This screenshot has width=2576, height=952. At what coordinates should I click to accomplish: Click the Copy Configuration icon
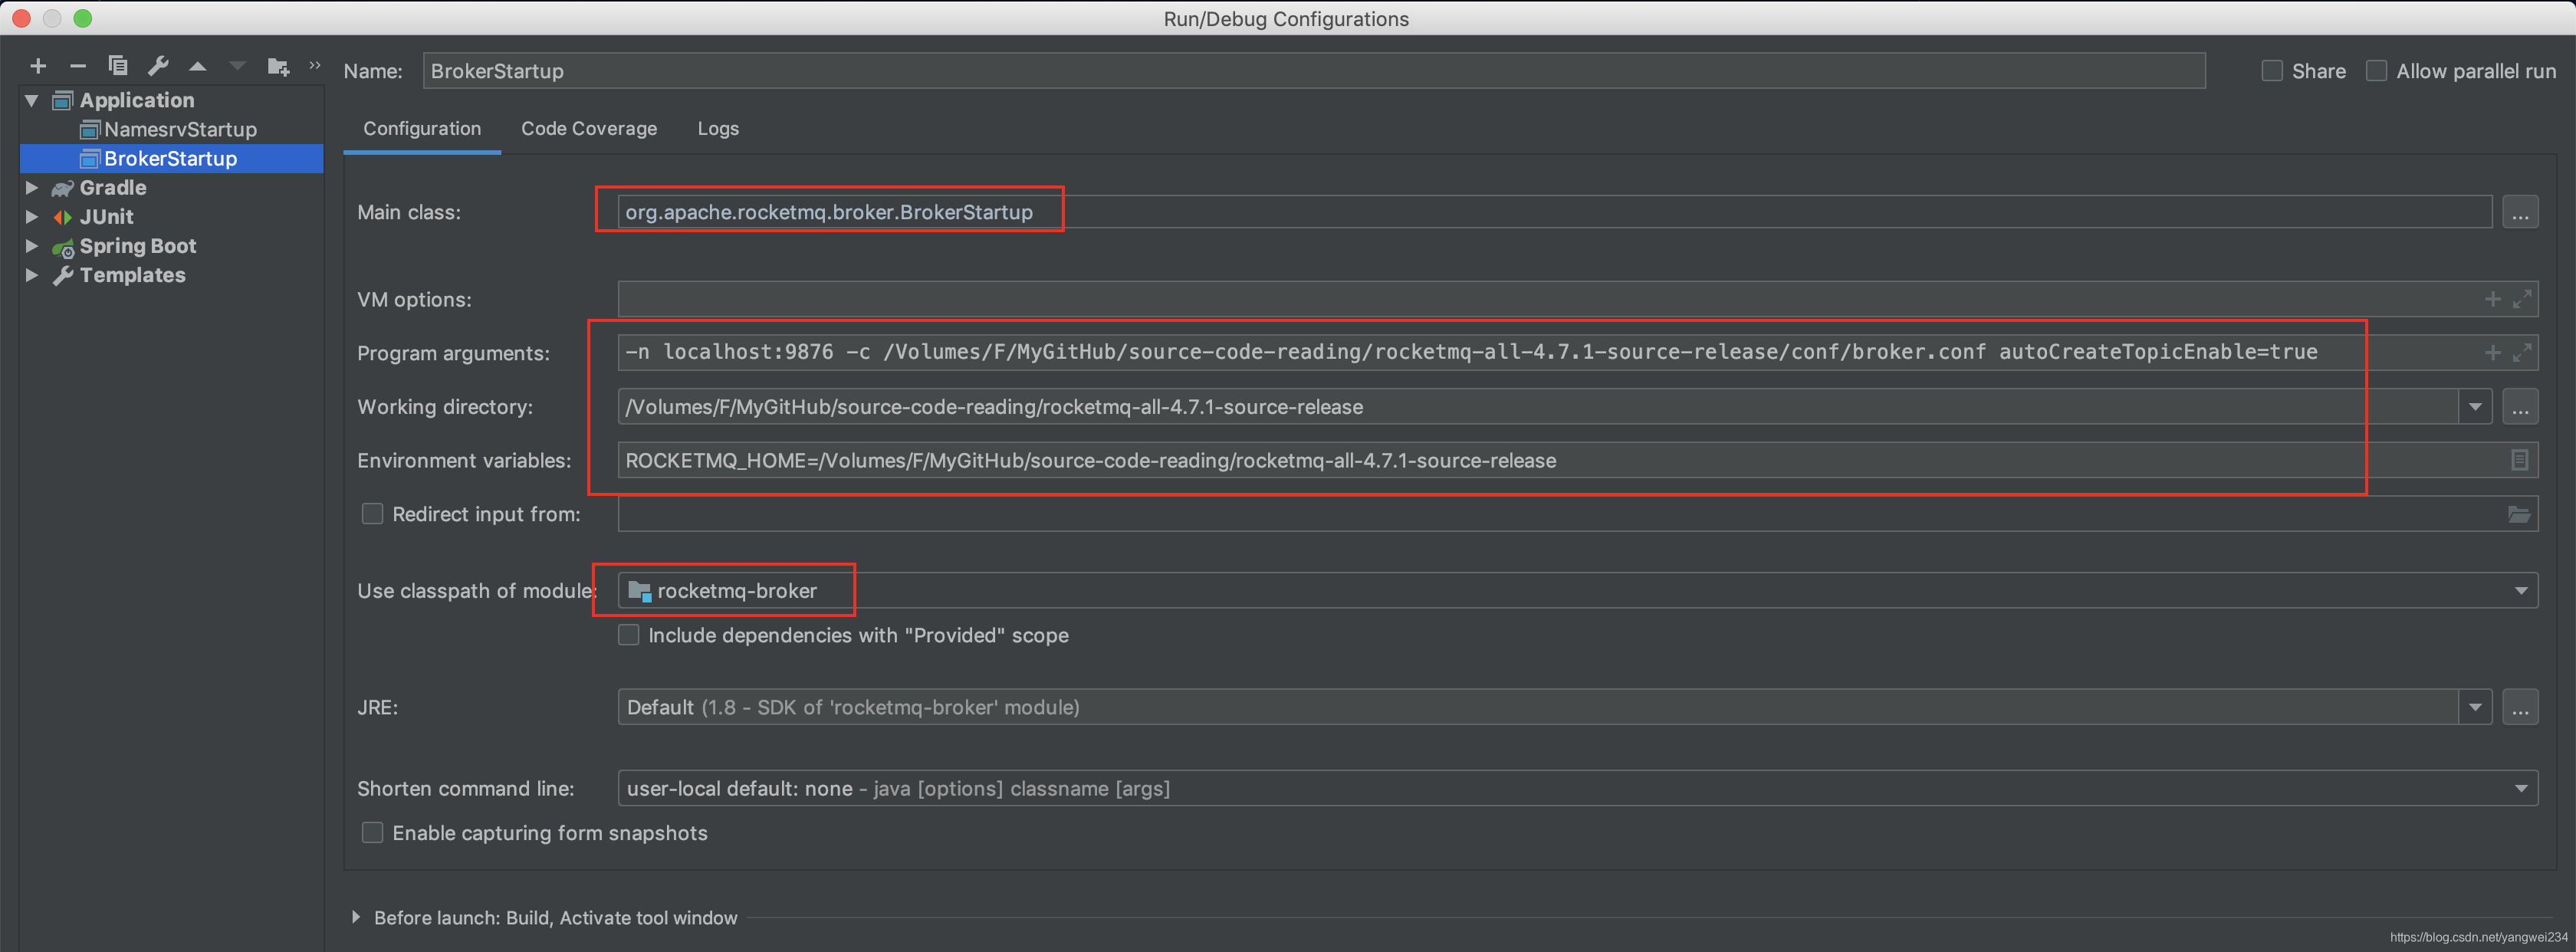point(118,66)
